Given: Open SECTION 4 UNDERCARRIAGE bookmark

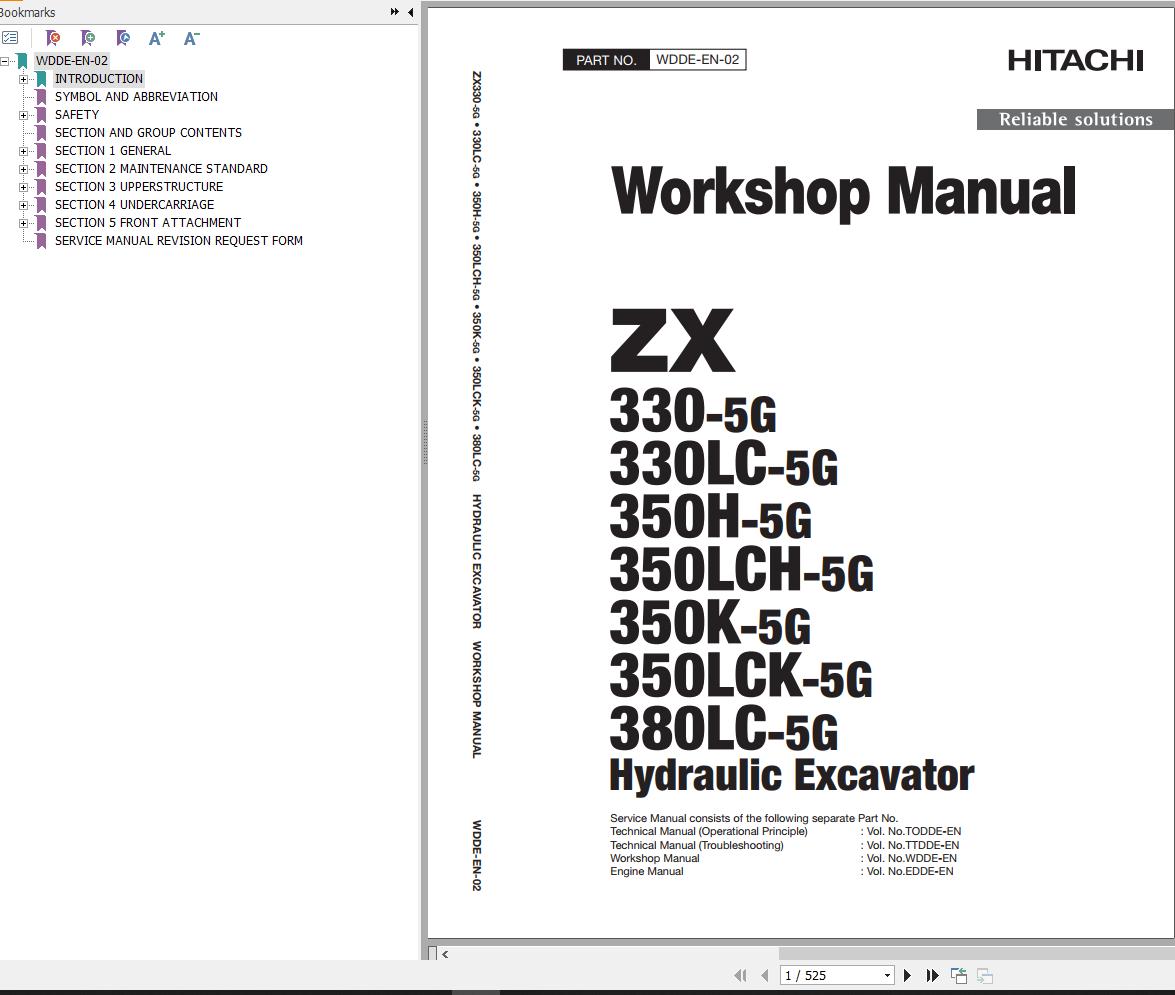Looking at the screenshot, I should (134, 205).
